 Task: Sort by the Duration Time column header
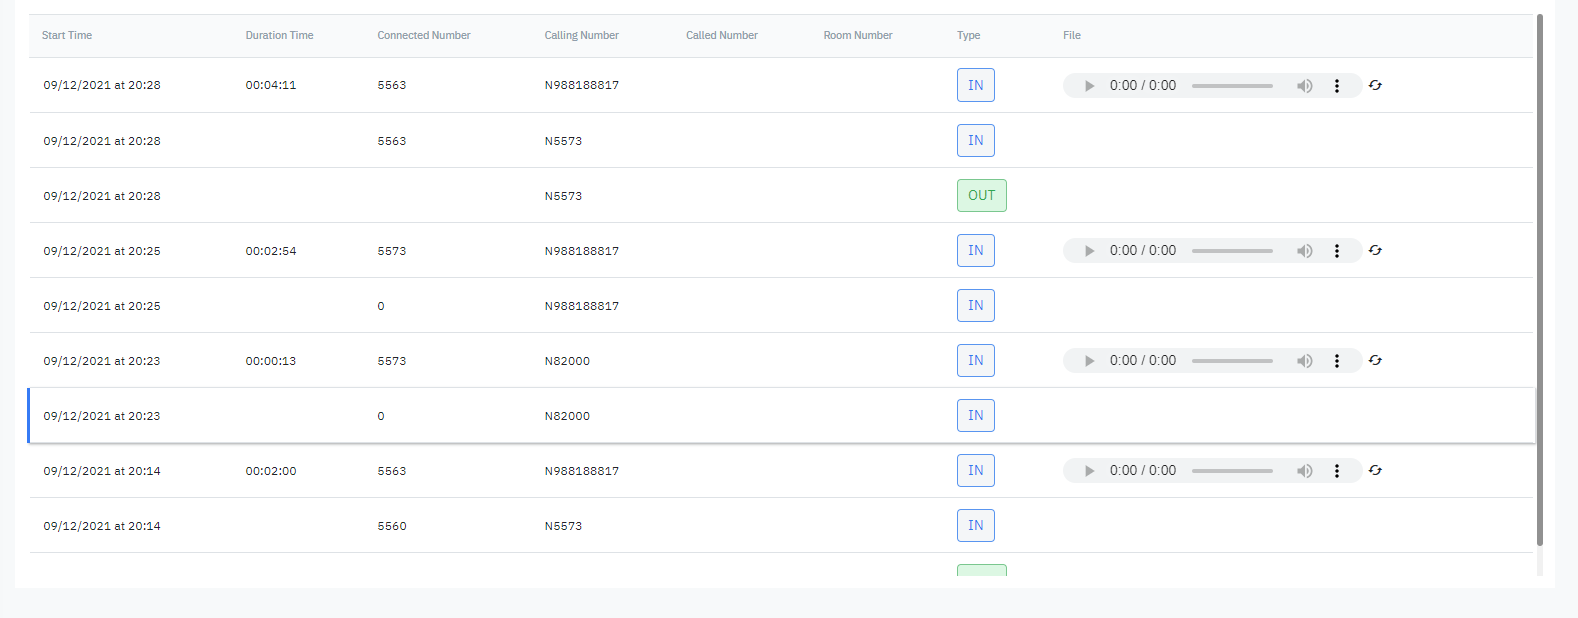(279, 35)
